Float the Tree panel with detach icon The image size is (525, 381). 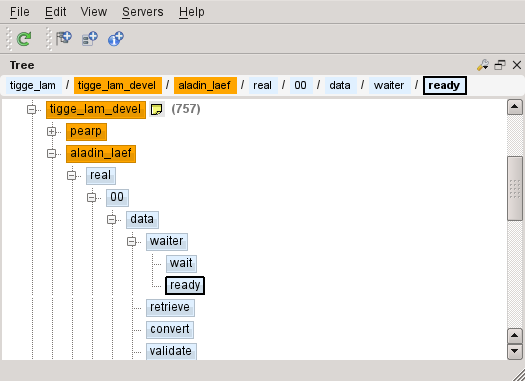(500, 65)
